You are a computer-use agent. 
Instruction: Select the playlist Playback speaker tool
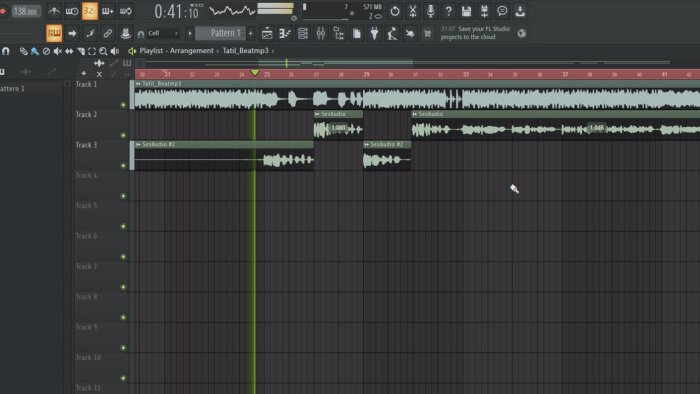pyautogui.click(x=115, y=51)
